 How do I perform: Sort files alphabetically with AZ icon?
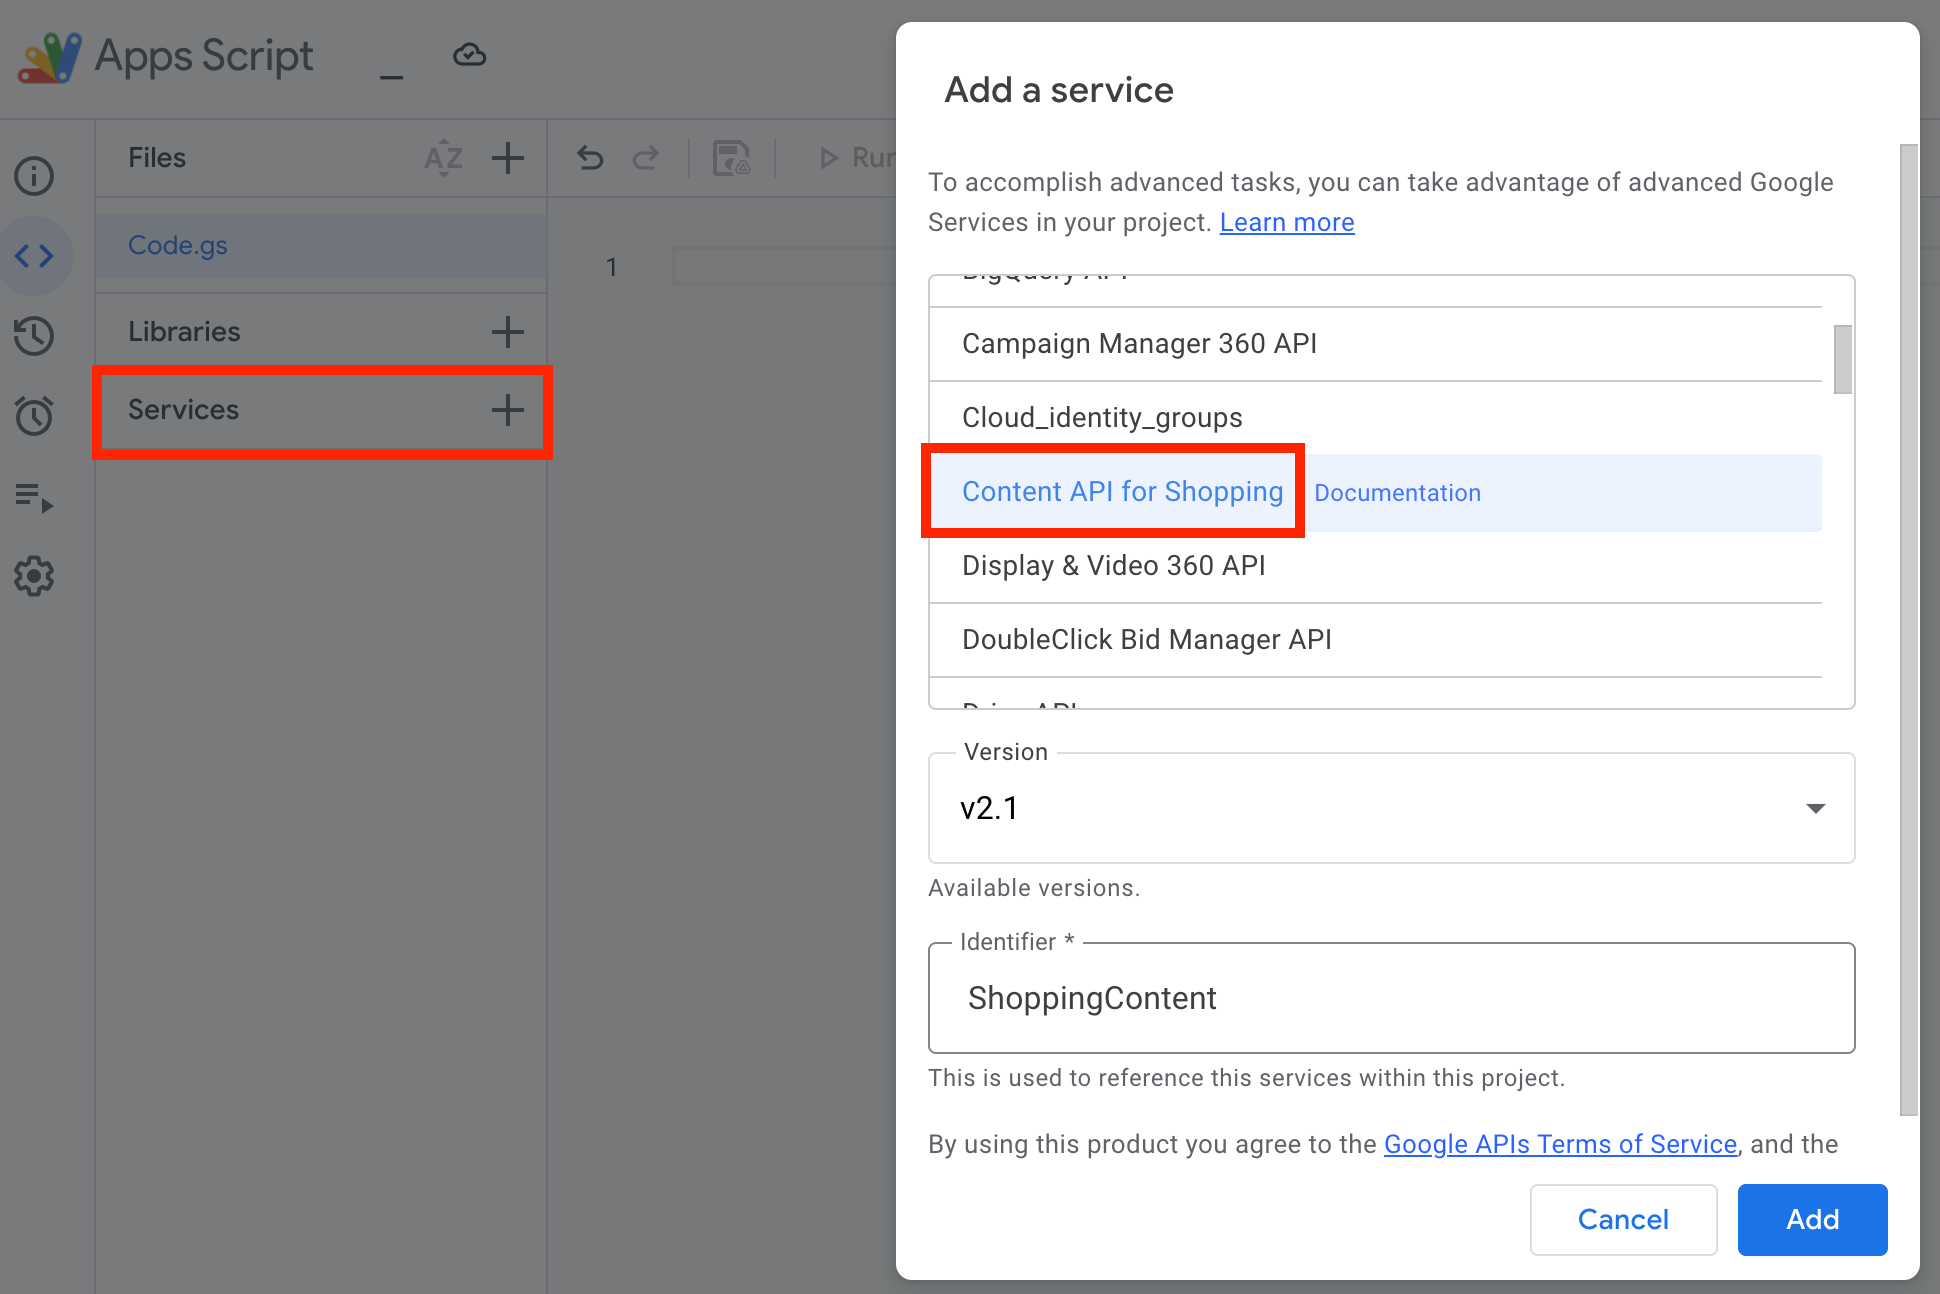pyautogui.click(x=443, y=158)
